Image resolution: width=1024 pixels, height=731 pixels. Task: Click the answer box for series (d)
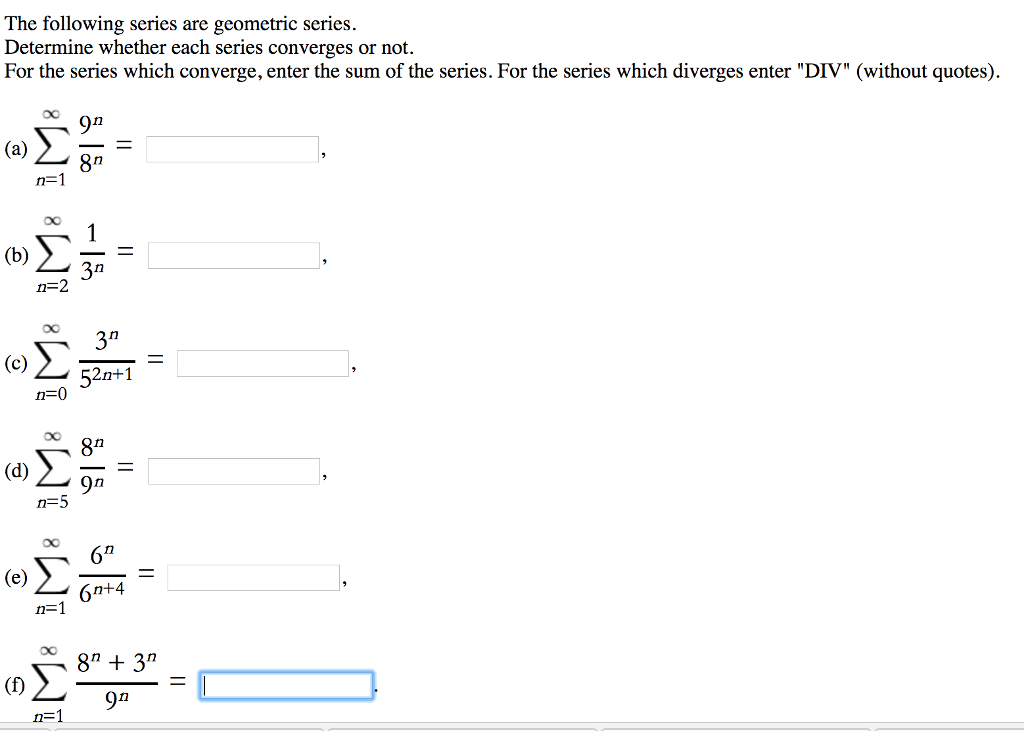click(235, 470)
